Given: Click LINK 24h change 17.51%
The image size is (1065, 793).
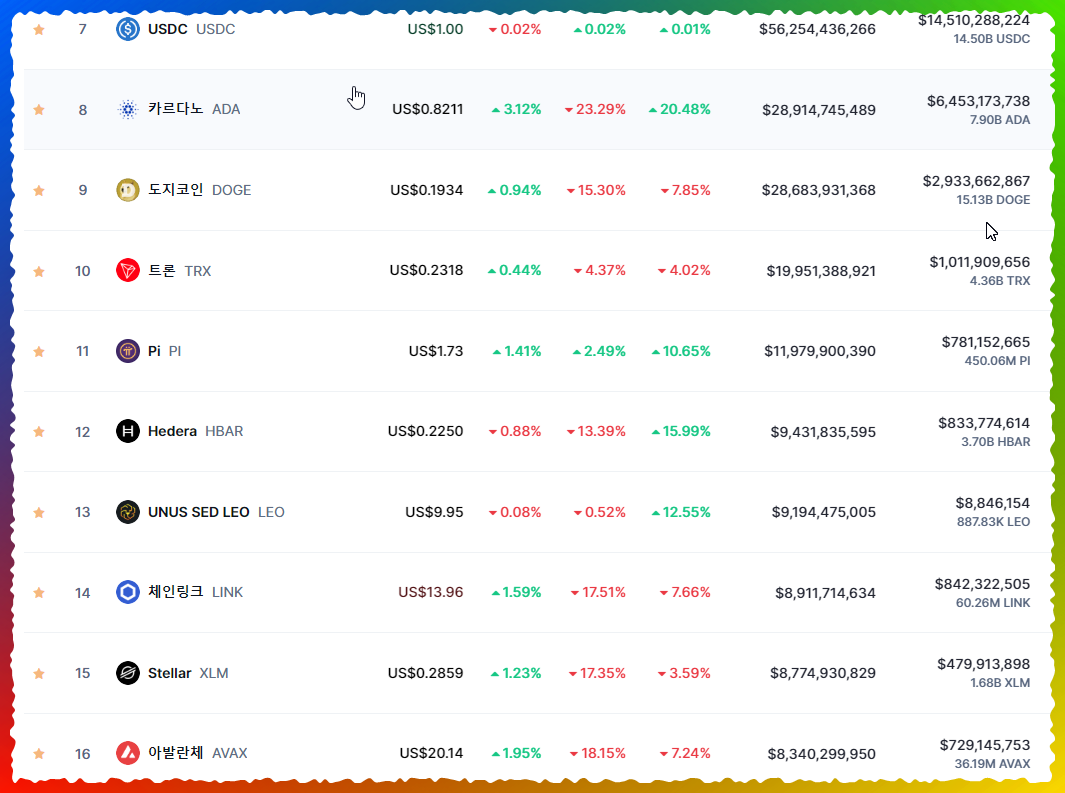Looking at the screenshot, I should click(598, 592).
